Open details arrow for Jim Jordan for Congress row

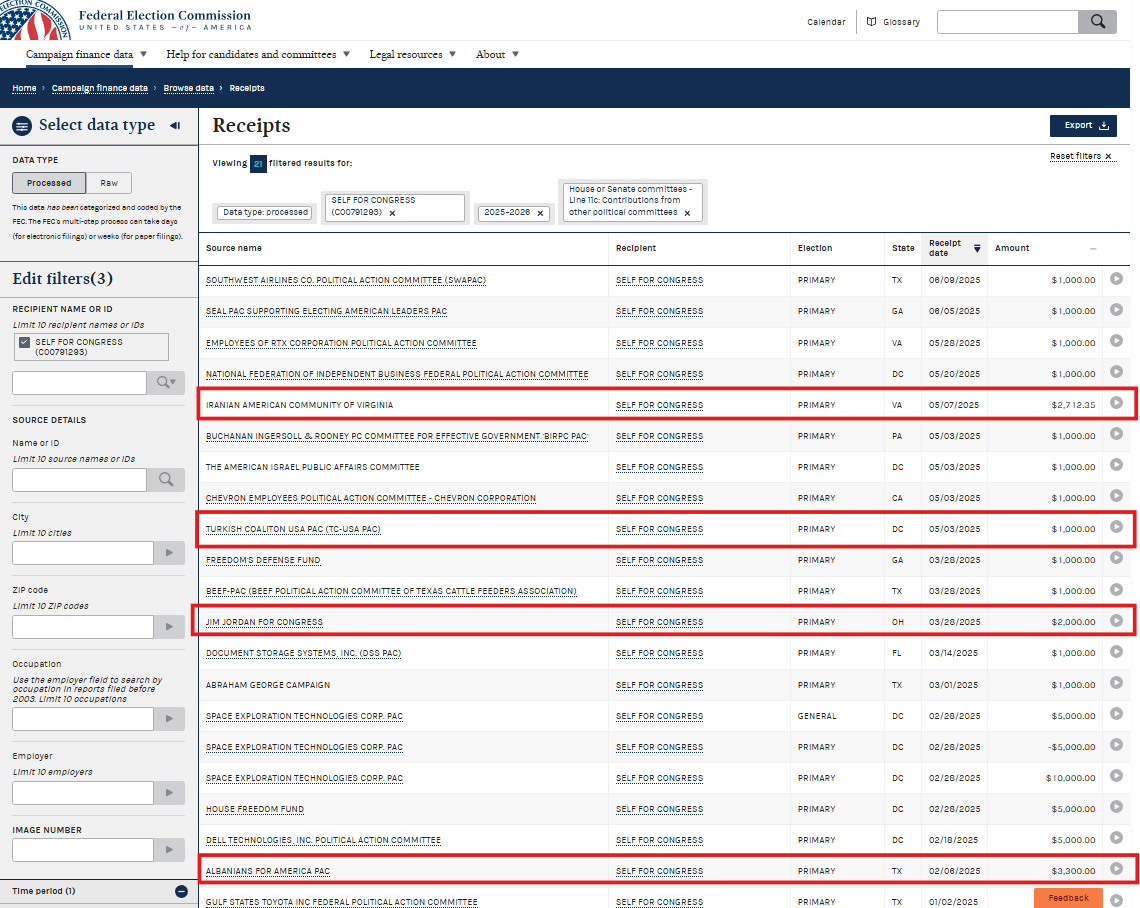click(1116, 620)
